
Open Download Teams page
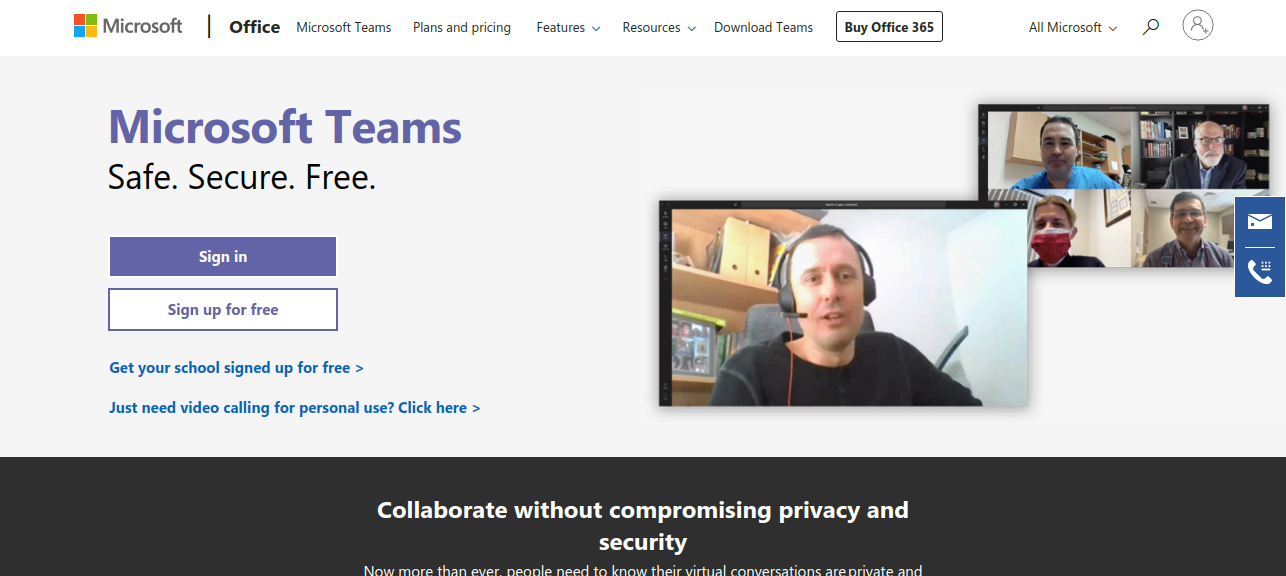[764, 27]
